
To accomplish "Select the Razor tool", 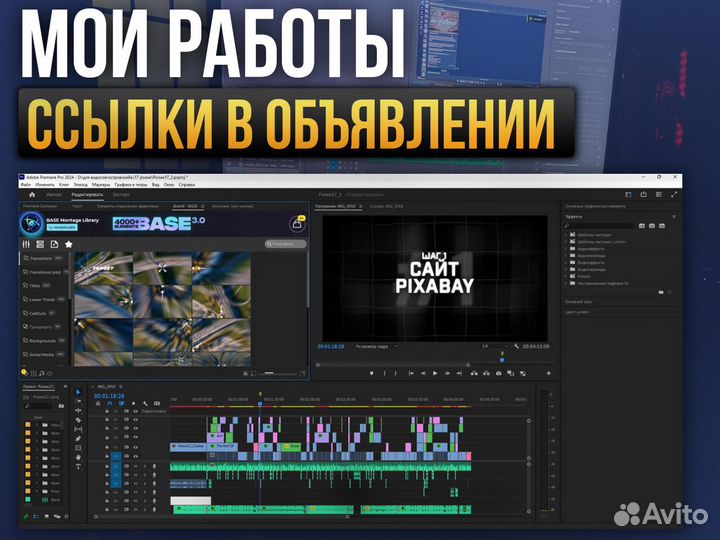I will (x=78, y=420).
